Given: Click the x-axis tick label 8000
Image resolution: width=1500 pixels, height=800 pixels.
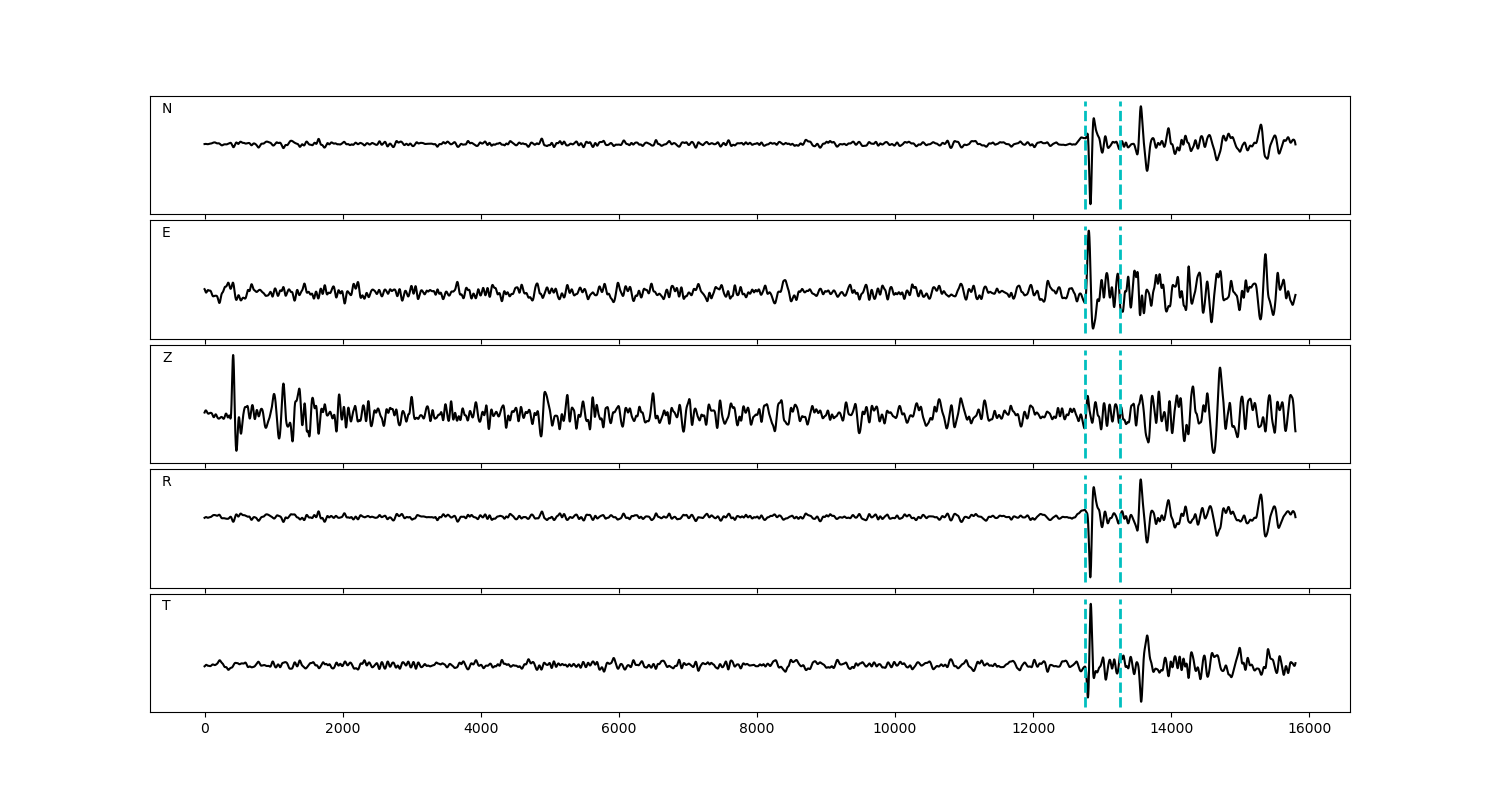Looking at the screenshot, I should click(757, 729).
